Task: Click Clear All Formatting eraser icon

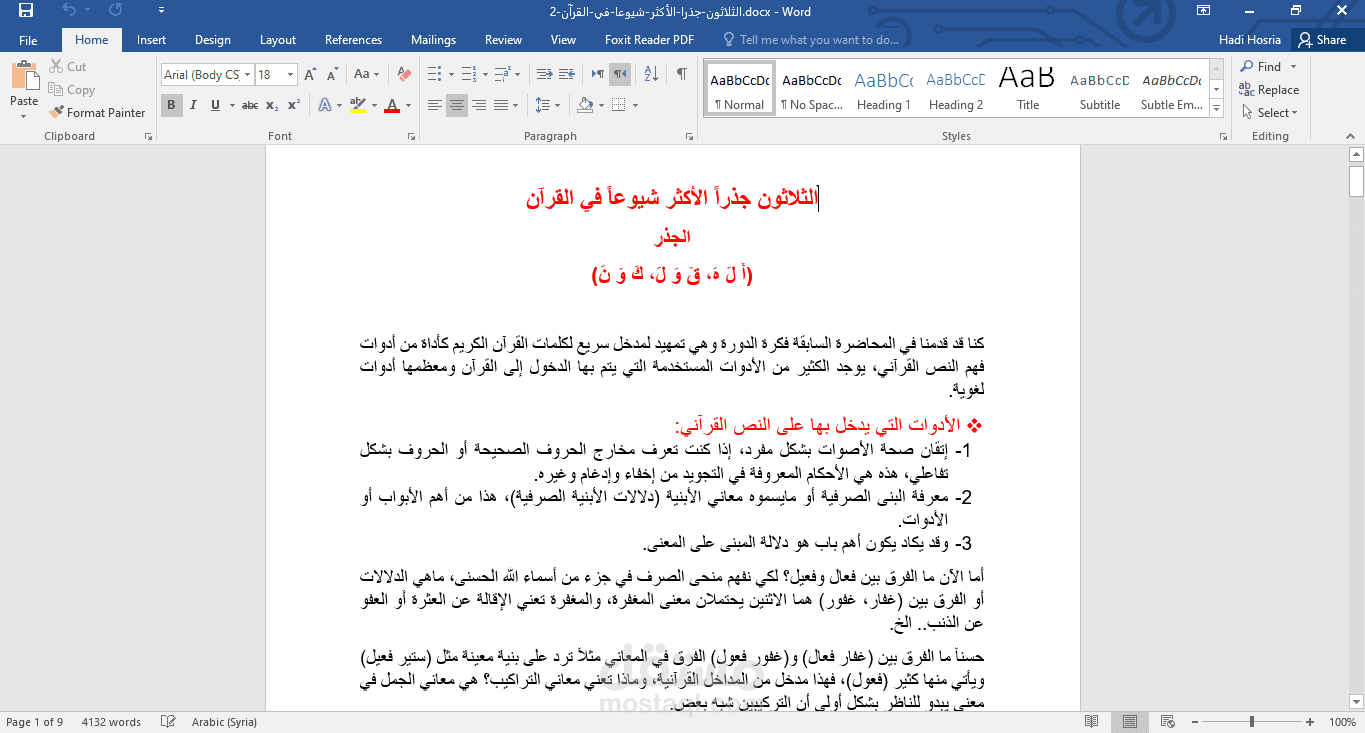Action: [404, 74]
